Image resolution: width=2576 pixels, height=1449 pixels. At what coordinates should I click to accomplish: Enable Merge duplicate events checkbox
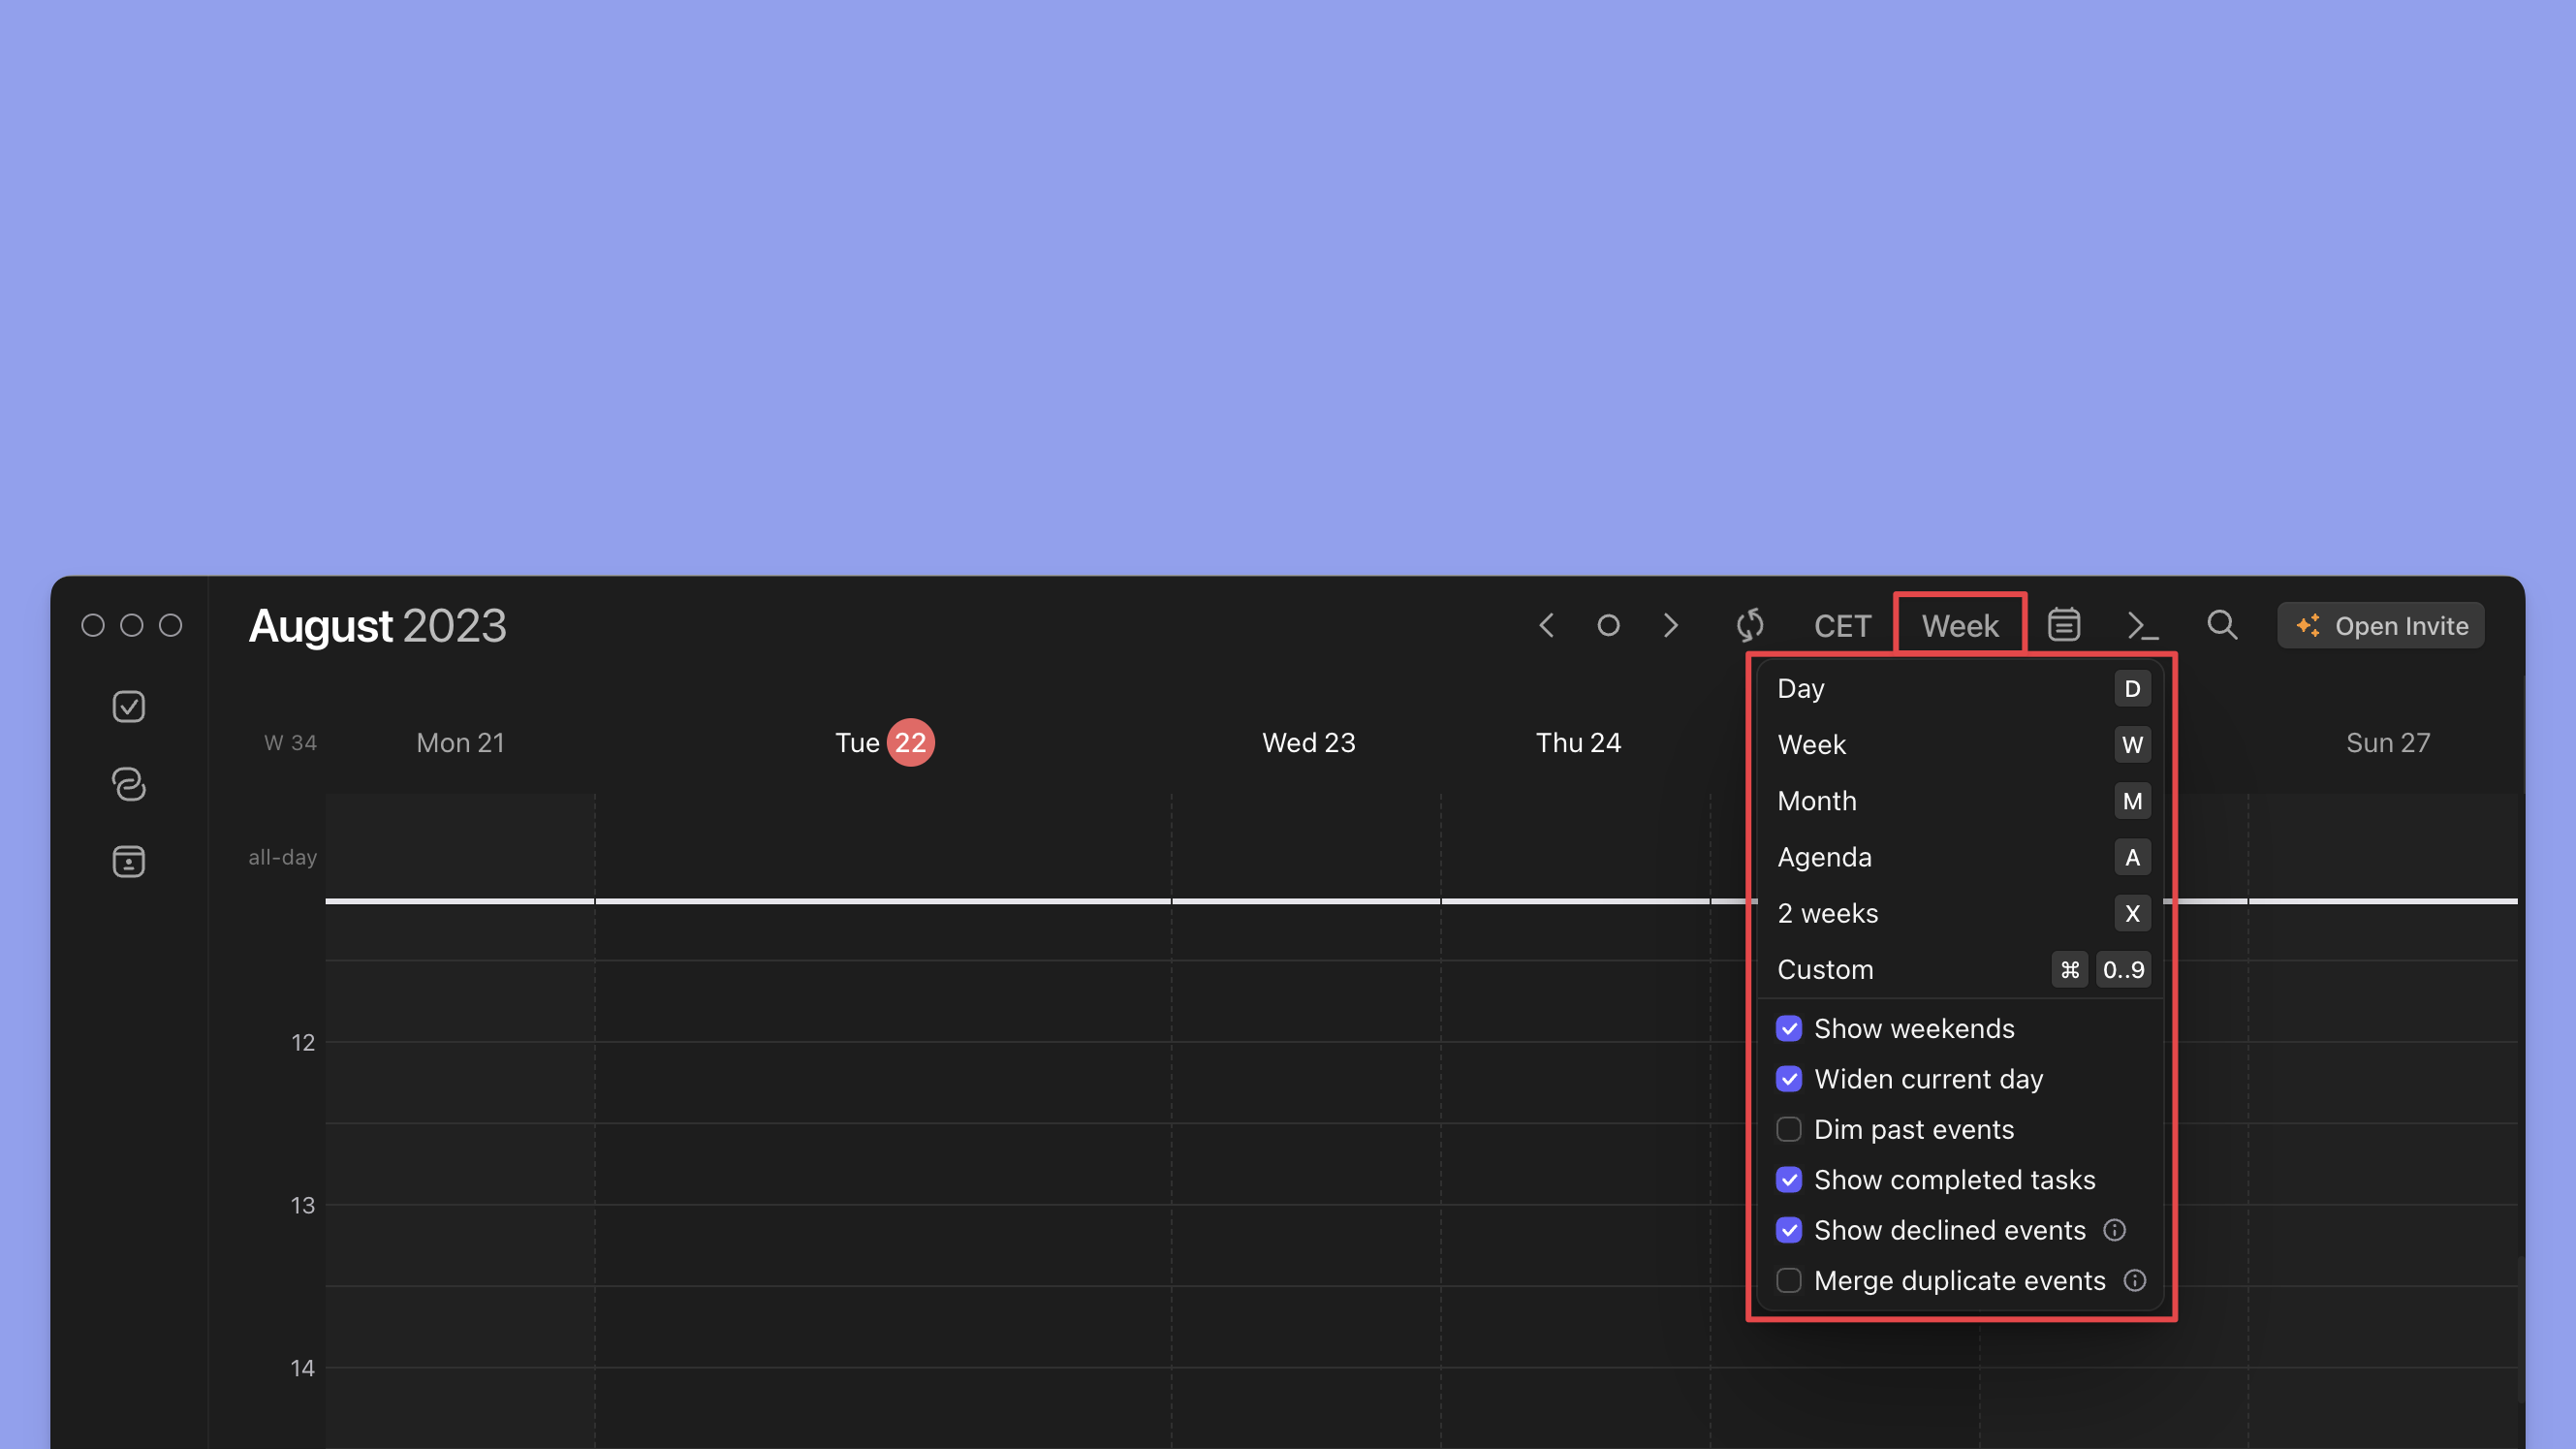pos(1789,1281)
